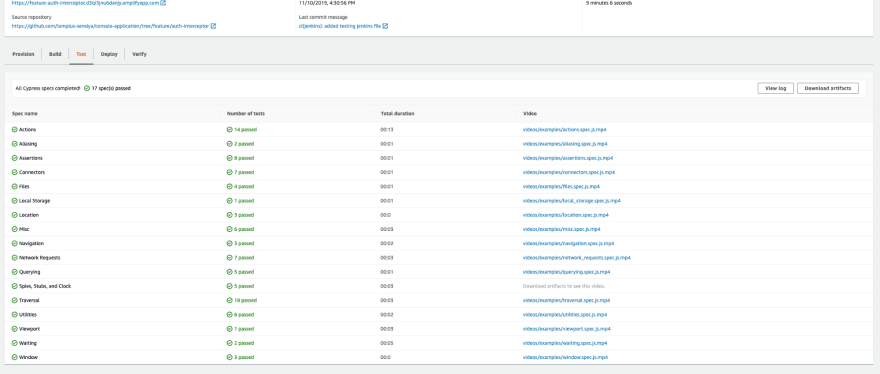Click the green check beside '17 spec(s) passed'
This screenshot has width=880, height=374.
point(87,88)
